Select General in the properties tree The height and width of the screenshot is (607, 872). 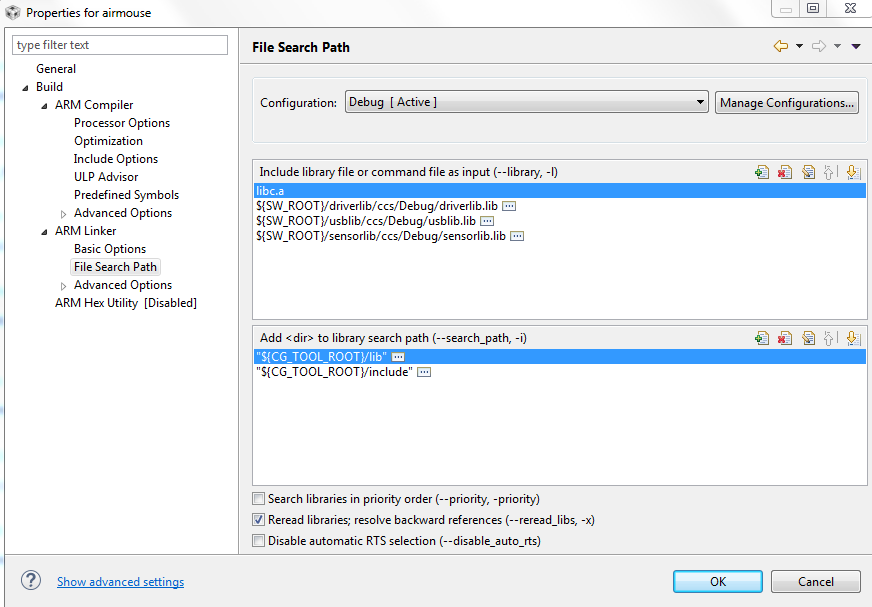coord(56,69)
